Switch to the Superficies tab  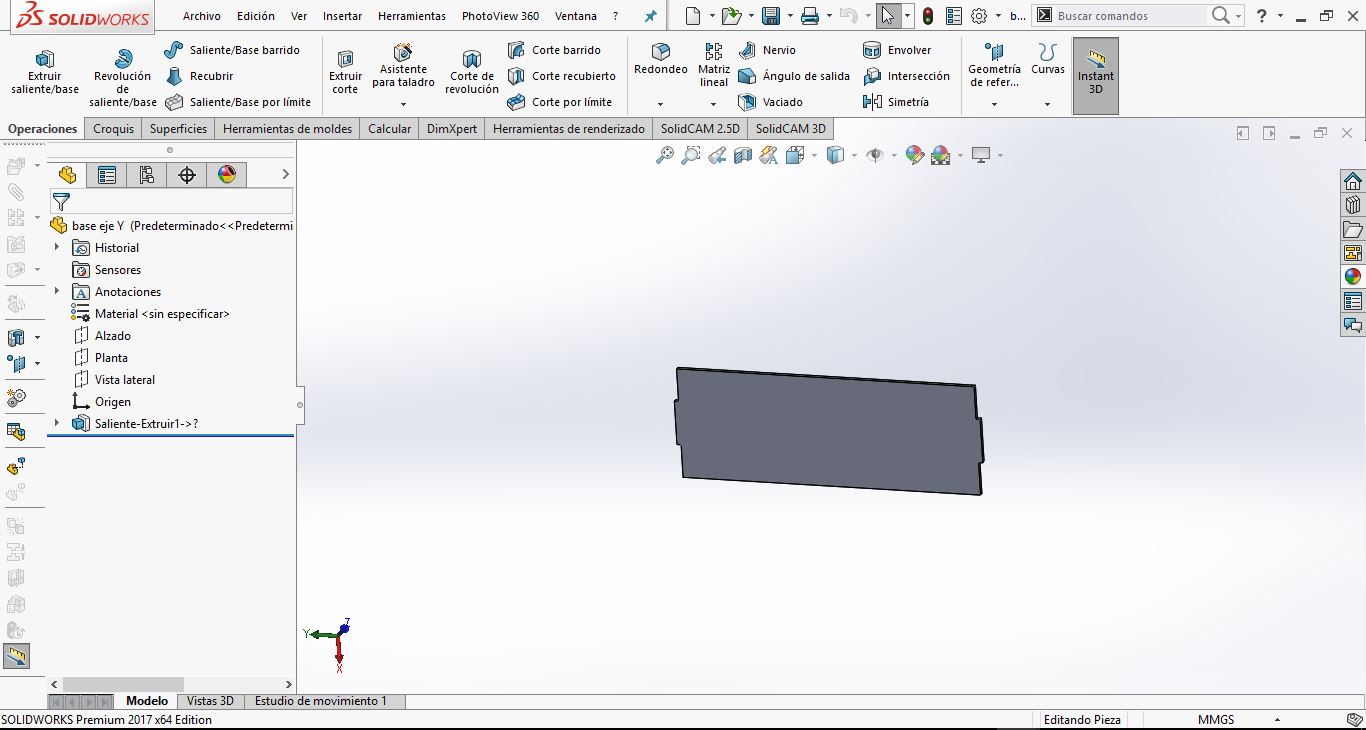point(178,129)
